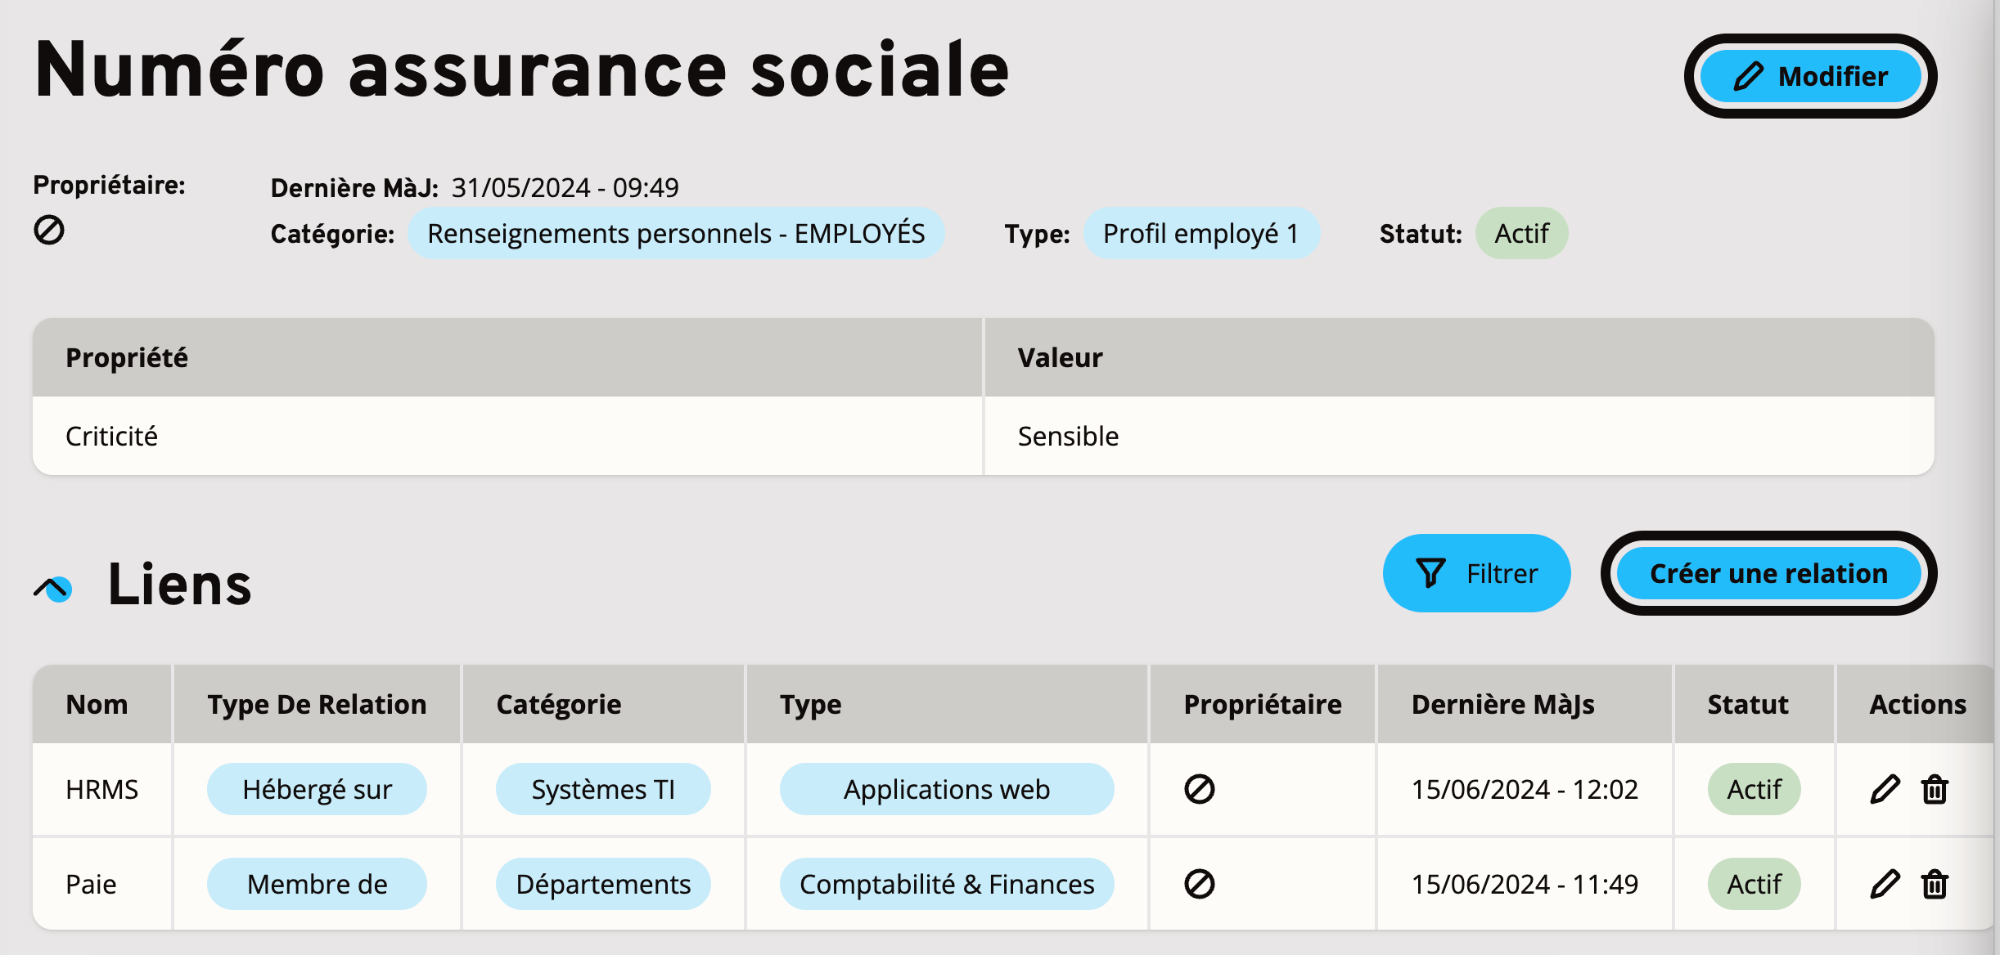Open the Systèmes TI category tag
The width and height of the screenshot is (2000, 955).
point(603,789)
